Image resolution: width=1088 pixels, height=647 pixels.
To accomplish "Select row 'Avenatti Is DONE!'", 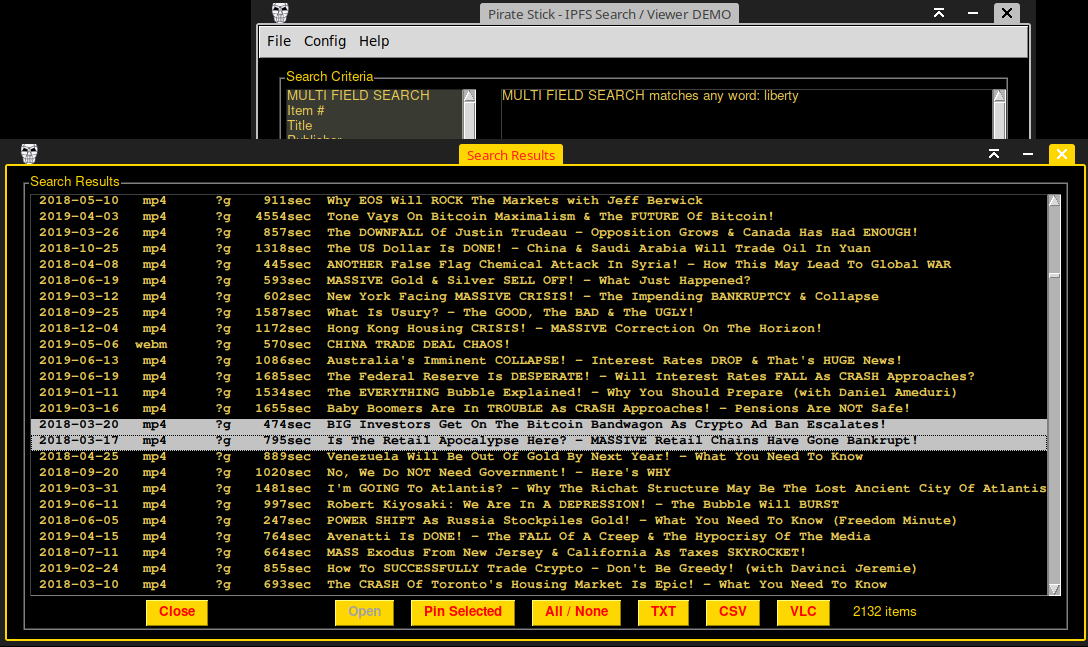I will (x=539, y=536).
